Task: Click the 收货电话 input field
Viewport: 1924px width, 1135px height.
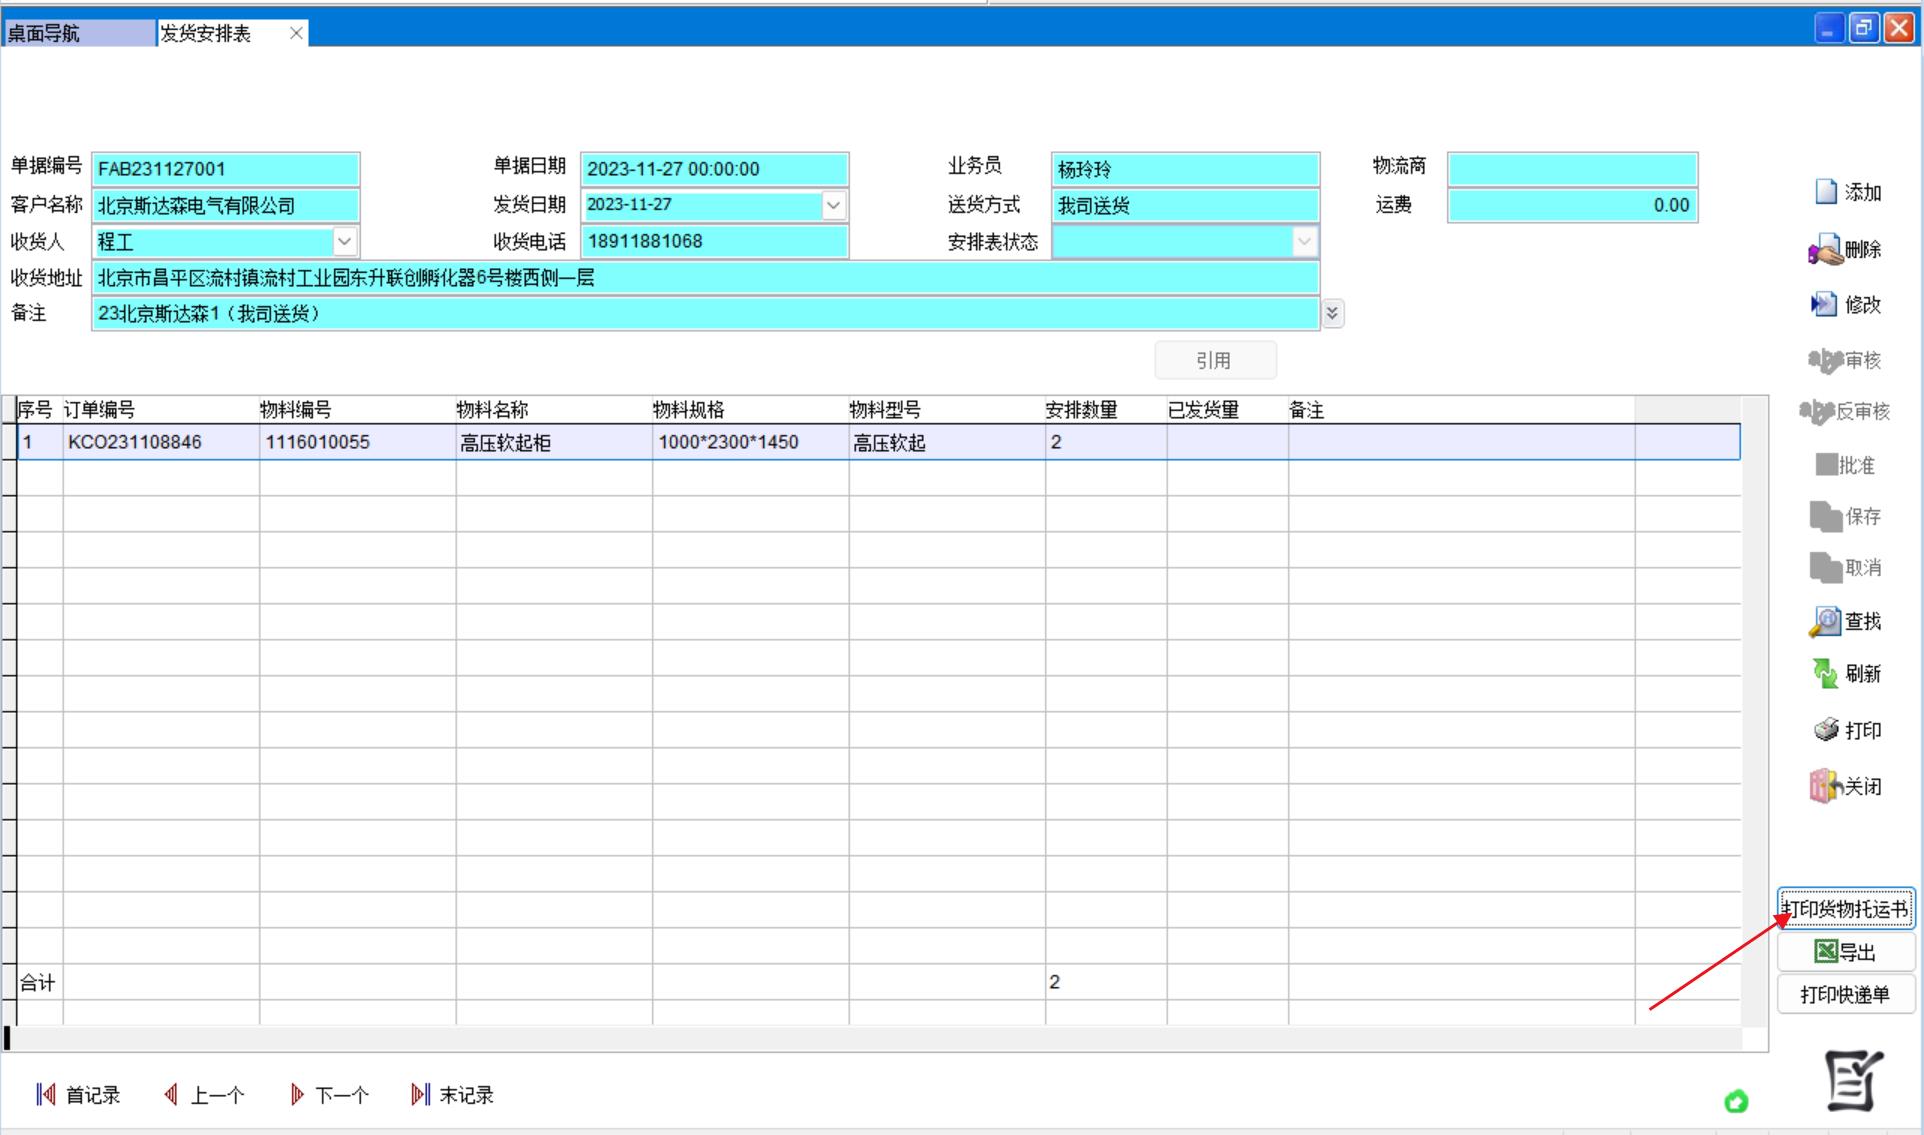Action: [714, 241]
